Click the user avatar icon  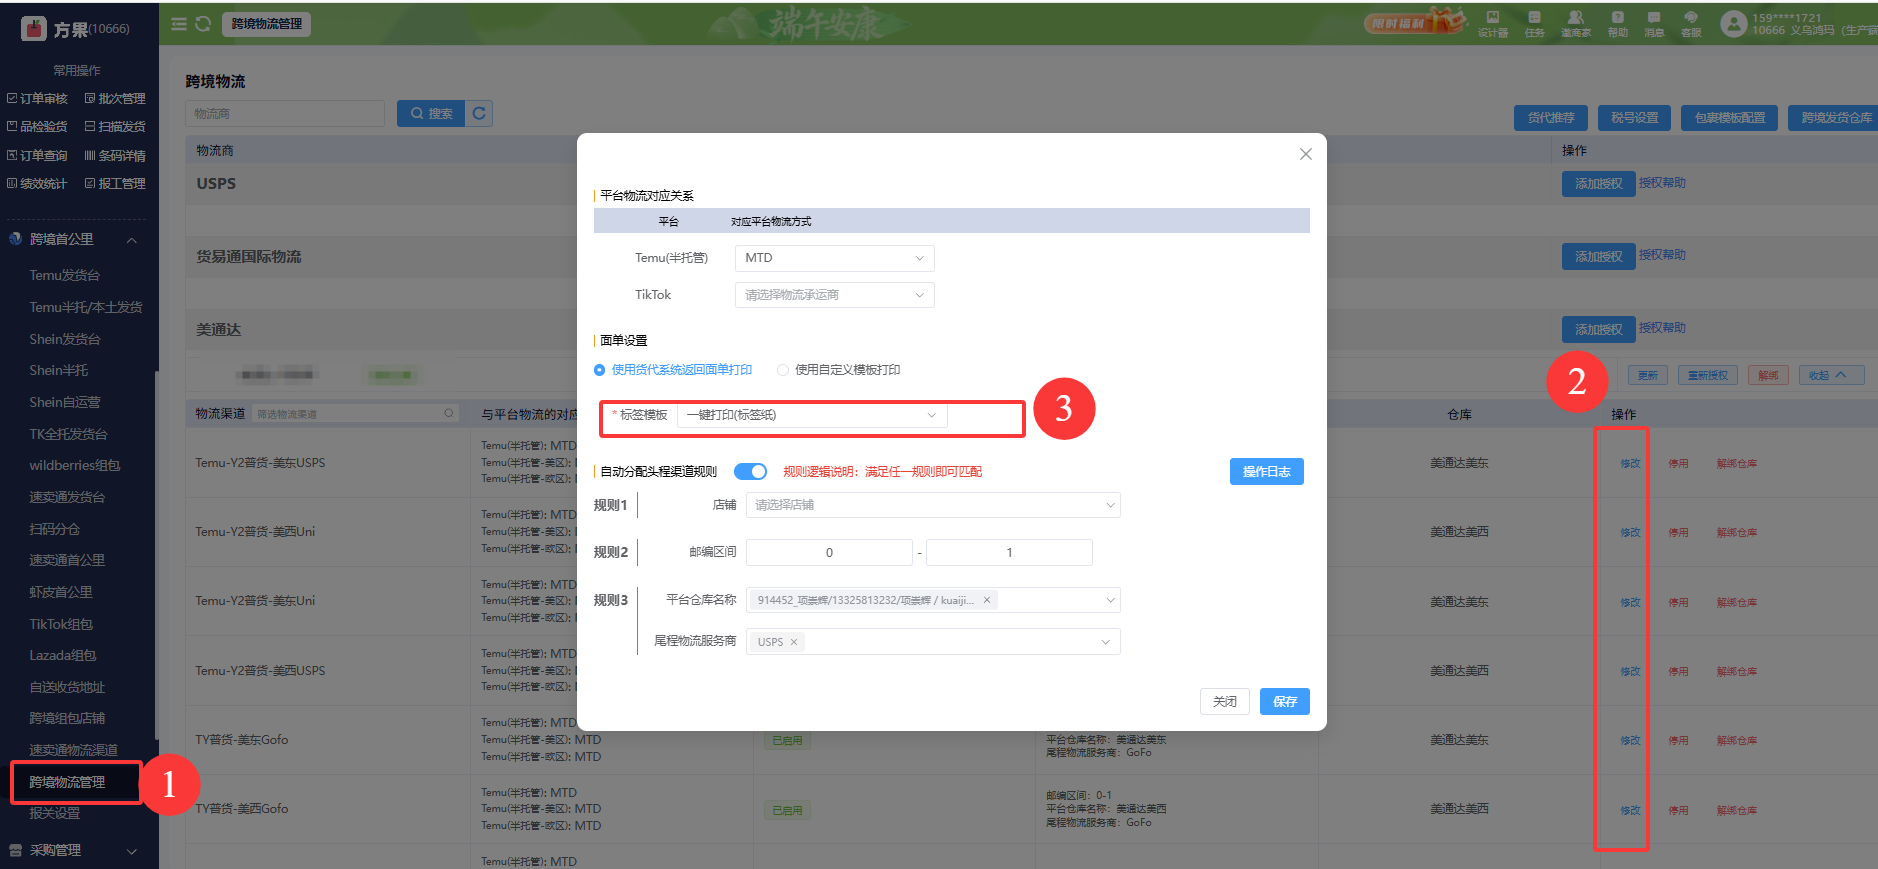pyautogui.click(x=1733, y=24)
